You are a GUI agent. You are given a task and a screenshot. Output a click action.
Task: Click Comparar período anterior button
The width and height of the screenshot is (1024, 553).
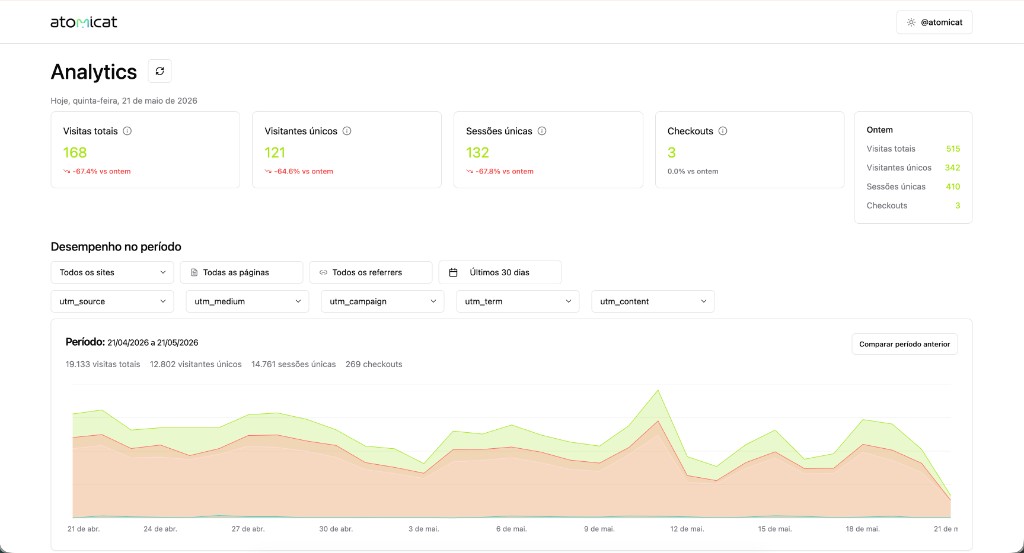coord(904,344)
